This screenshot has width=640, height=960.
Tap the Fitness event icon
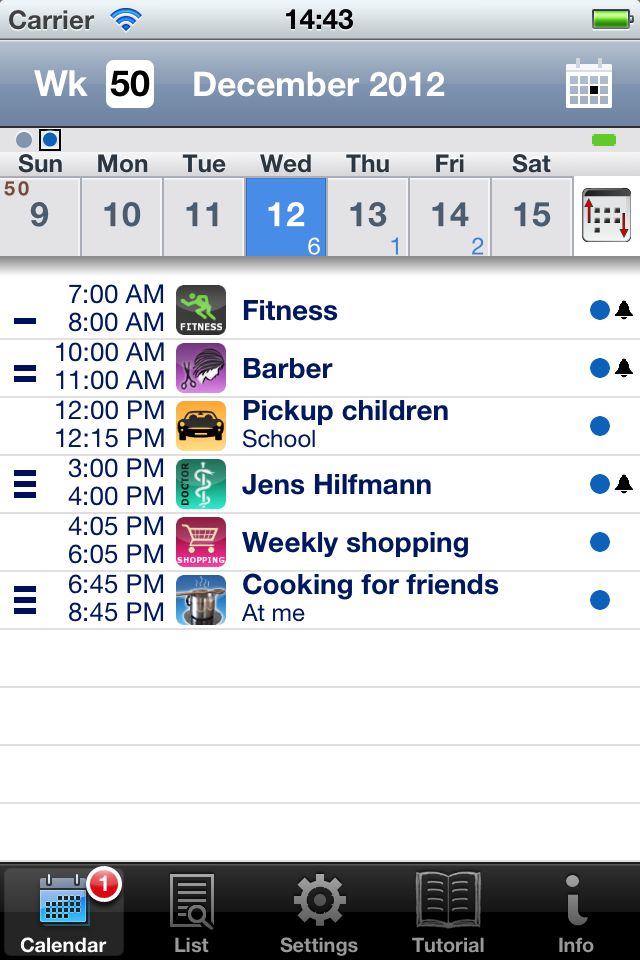[x=201, y=310]
